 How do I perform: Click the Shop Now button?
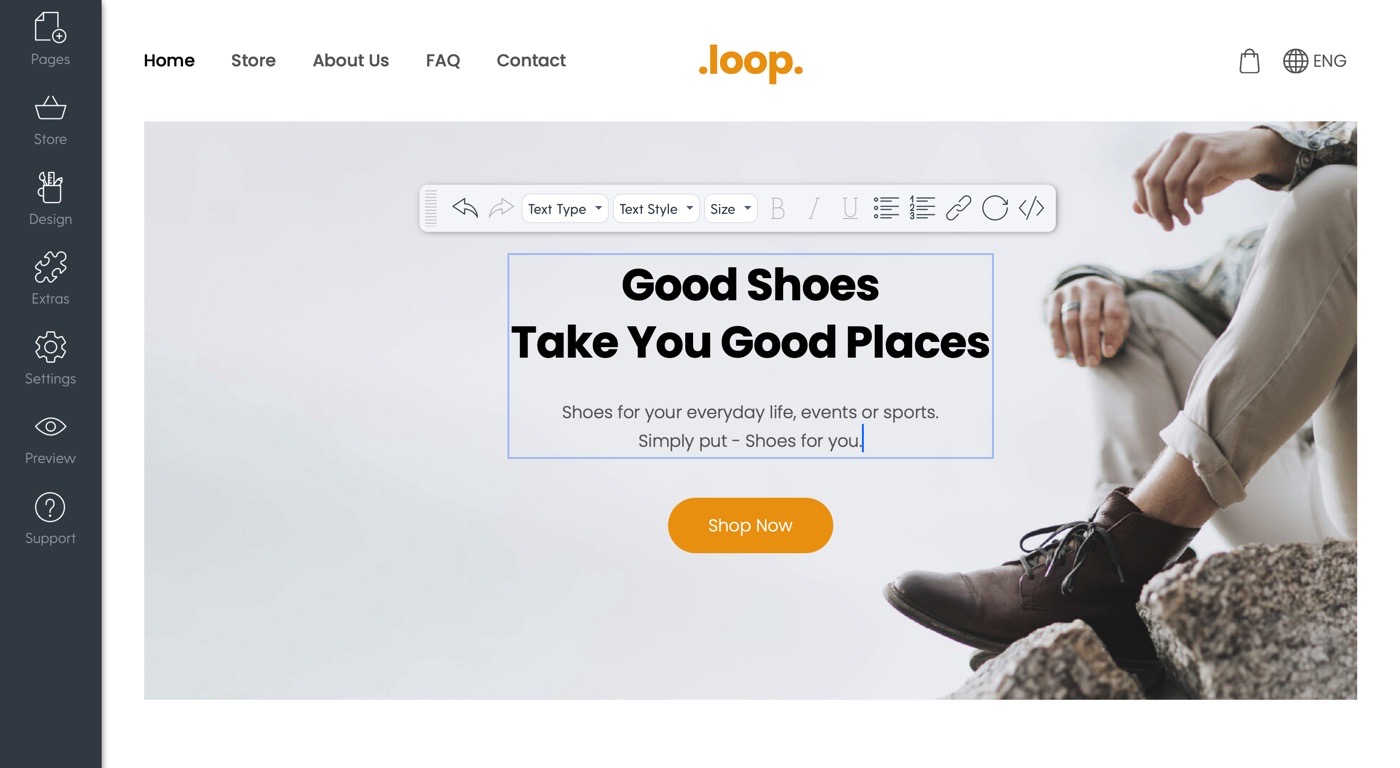(750, 525)
